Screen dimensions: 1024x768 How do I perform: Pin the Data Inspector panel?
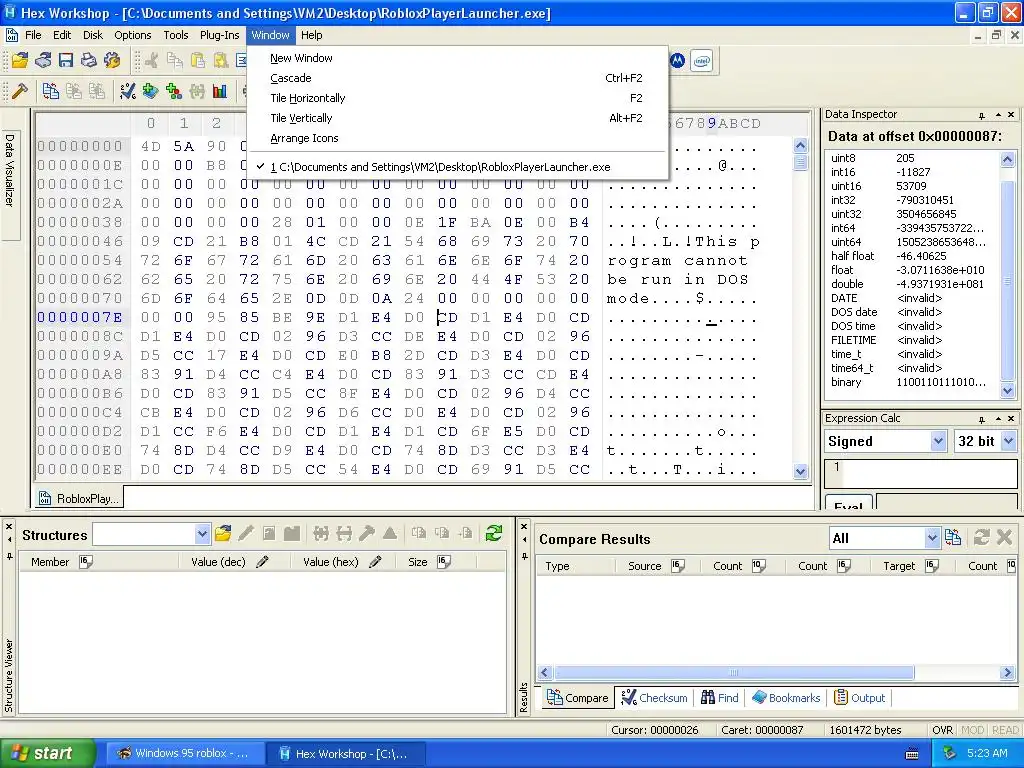pyautogui.click(x=982, y=115)
